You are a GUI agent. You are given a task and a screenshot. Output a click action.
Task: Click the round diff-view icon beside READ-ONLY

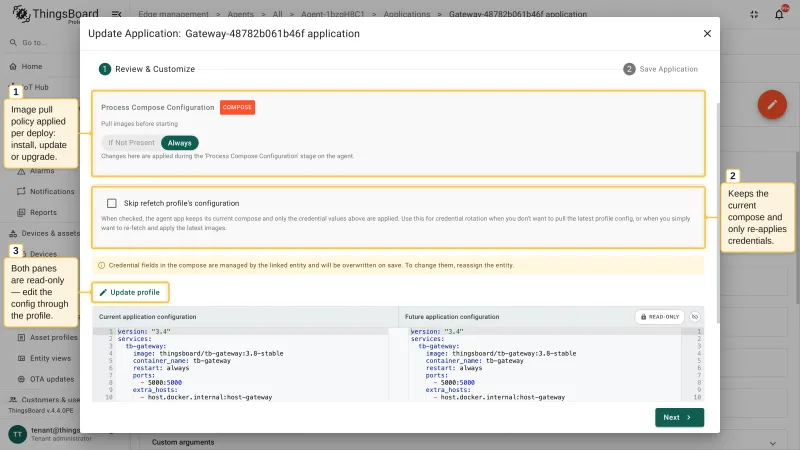click(694, 317)
